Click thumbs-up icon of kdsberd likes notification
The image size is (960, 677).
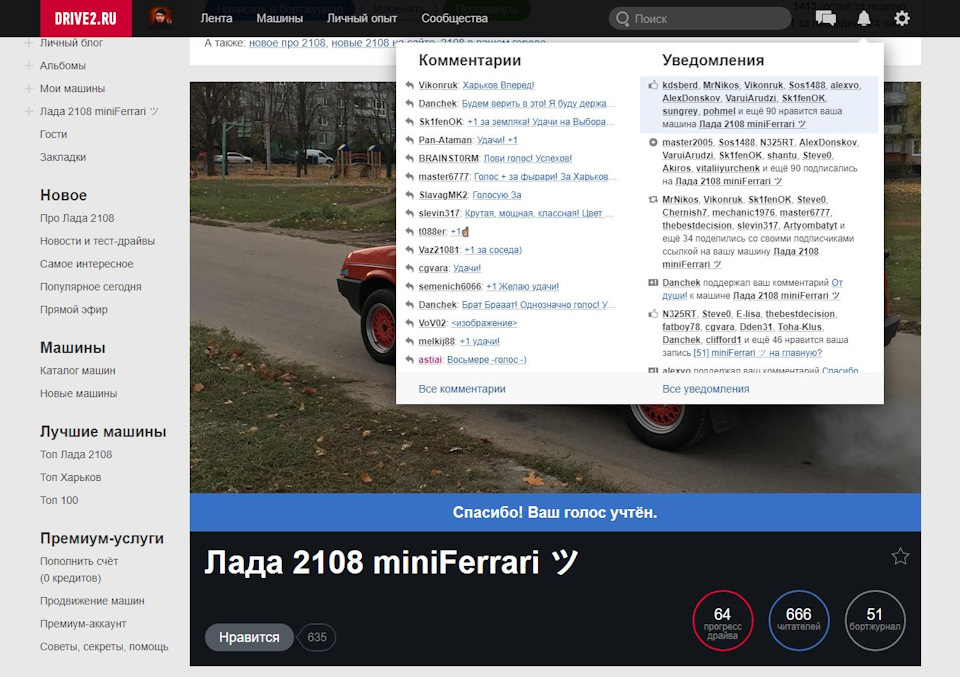(653, 85)
